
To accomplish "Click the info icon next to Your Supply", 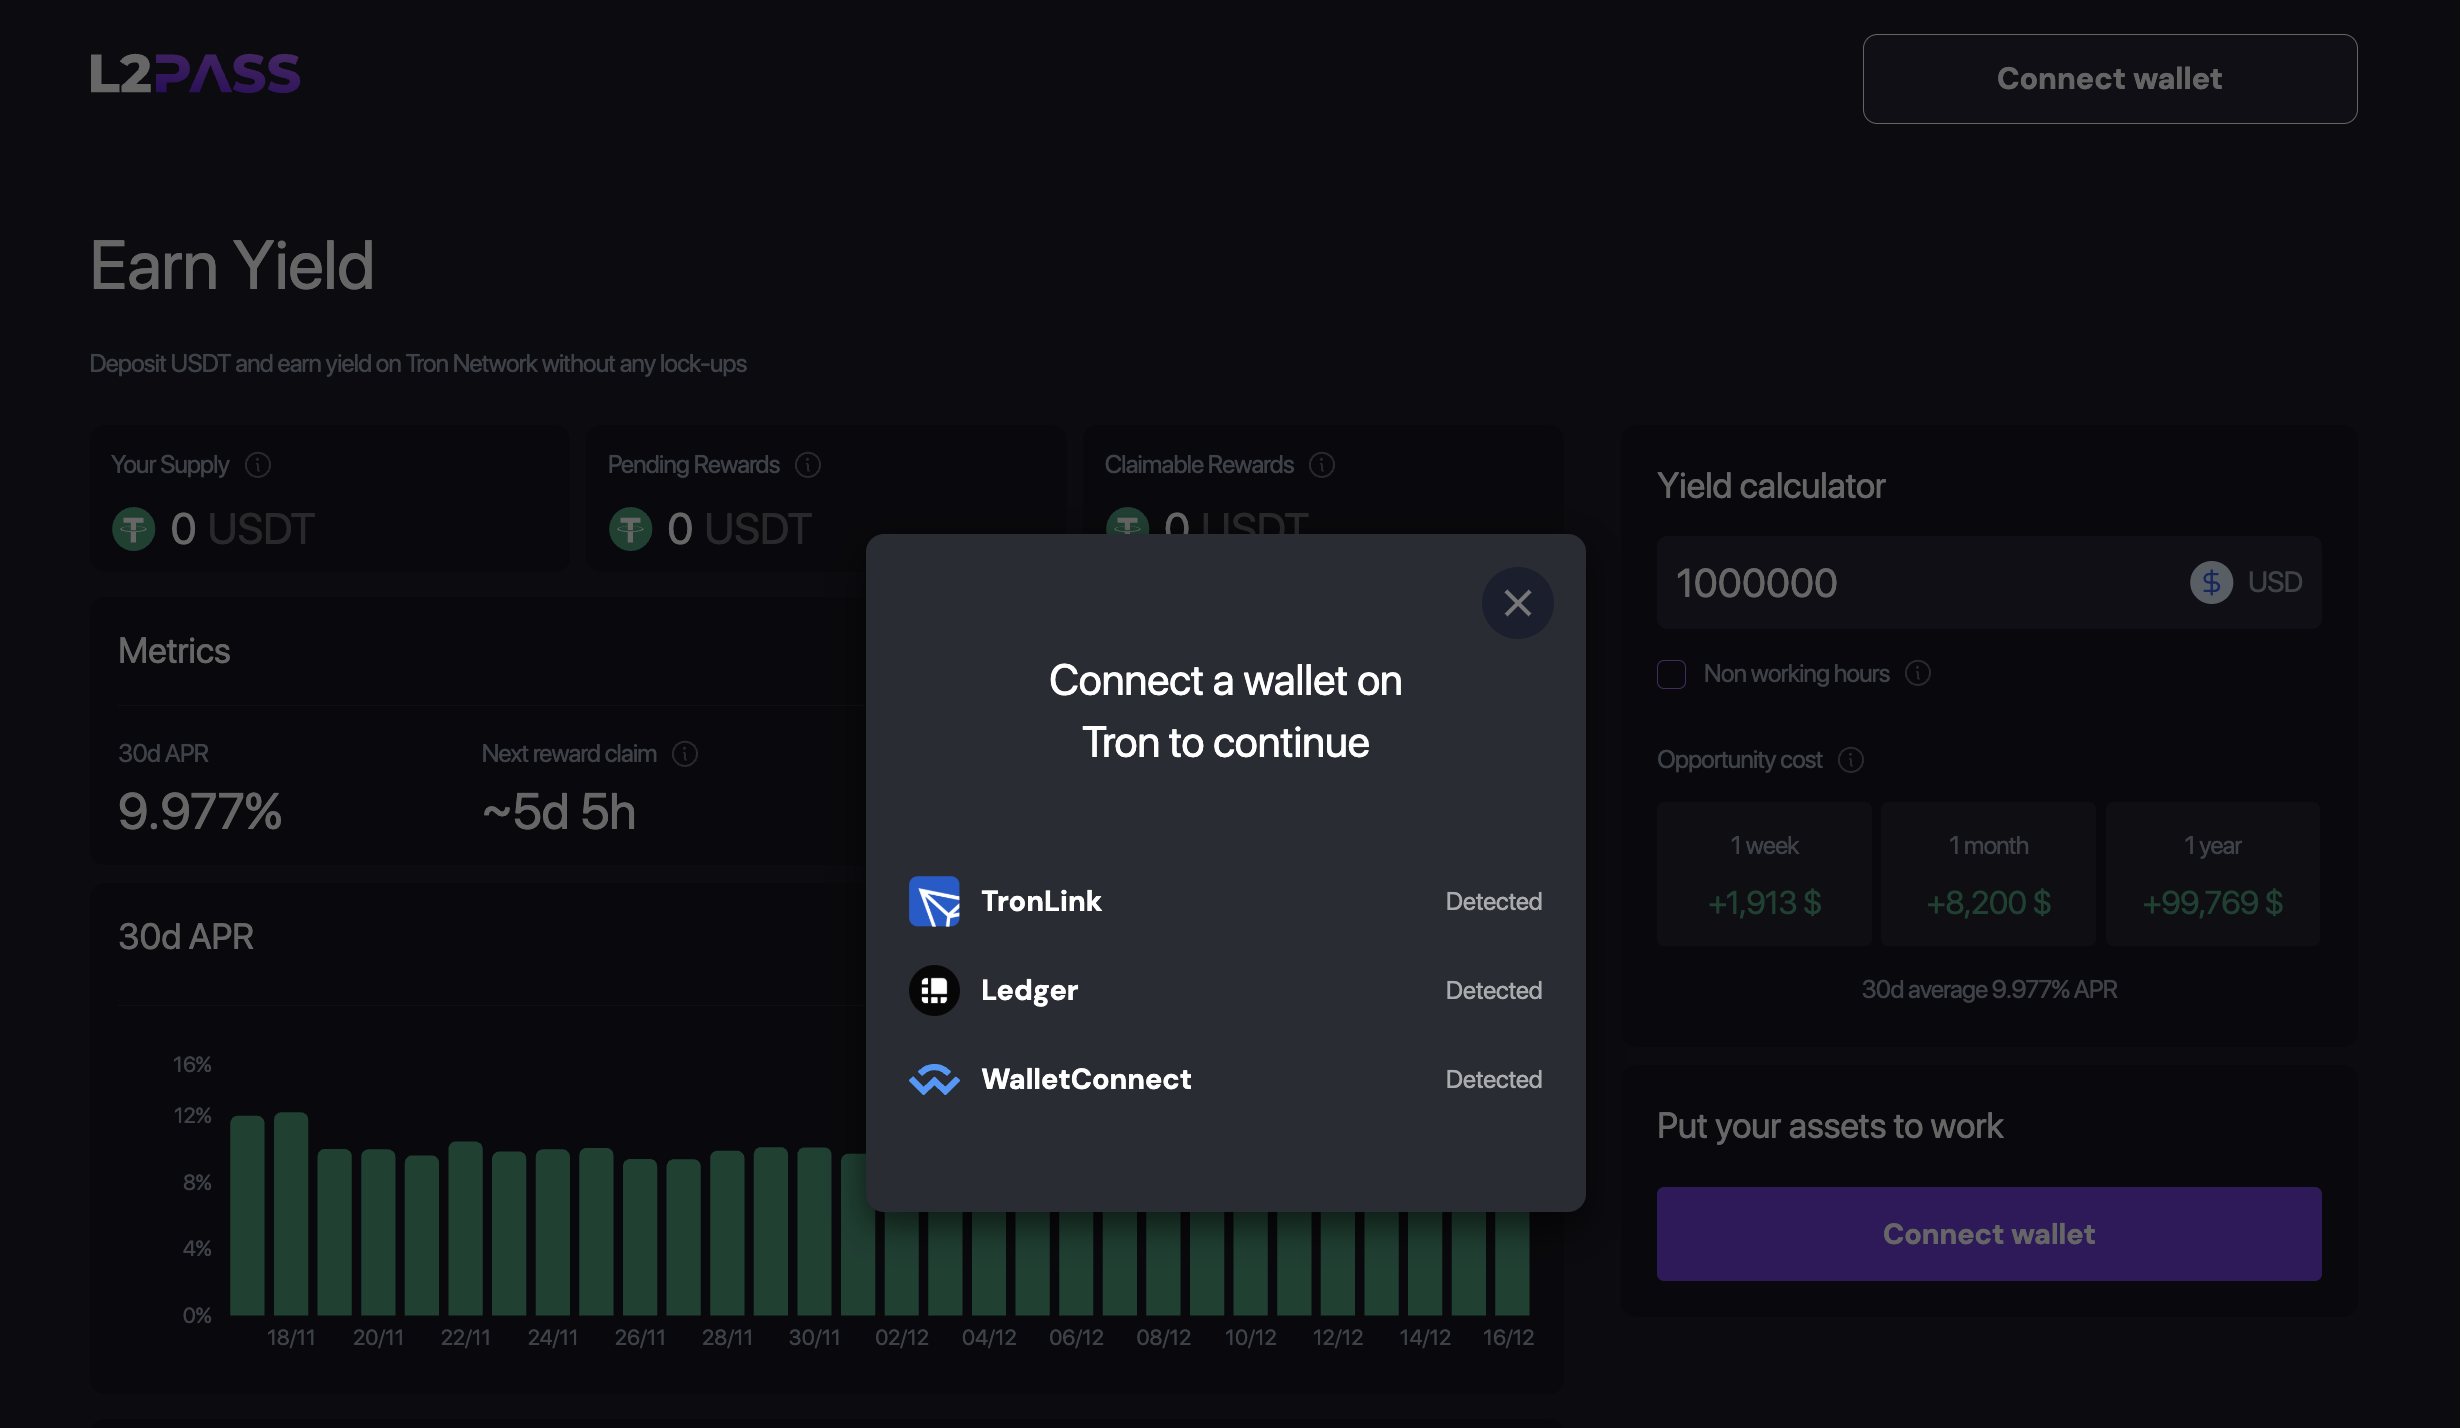I will coord(258,464).
